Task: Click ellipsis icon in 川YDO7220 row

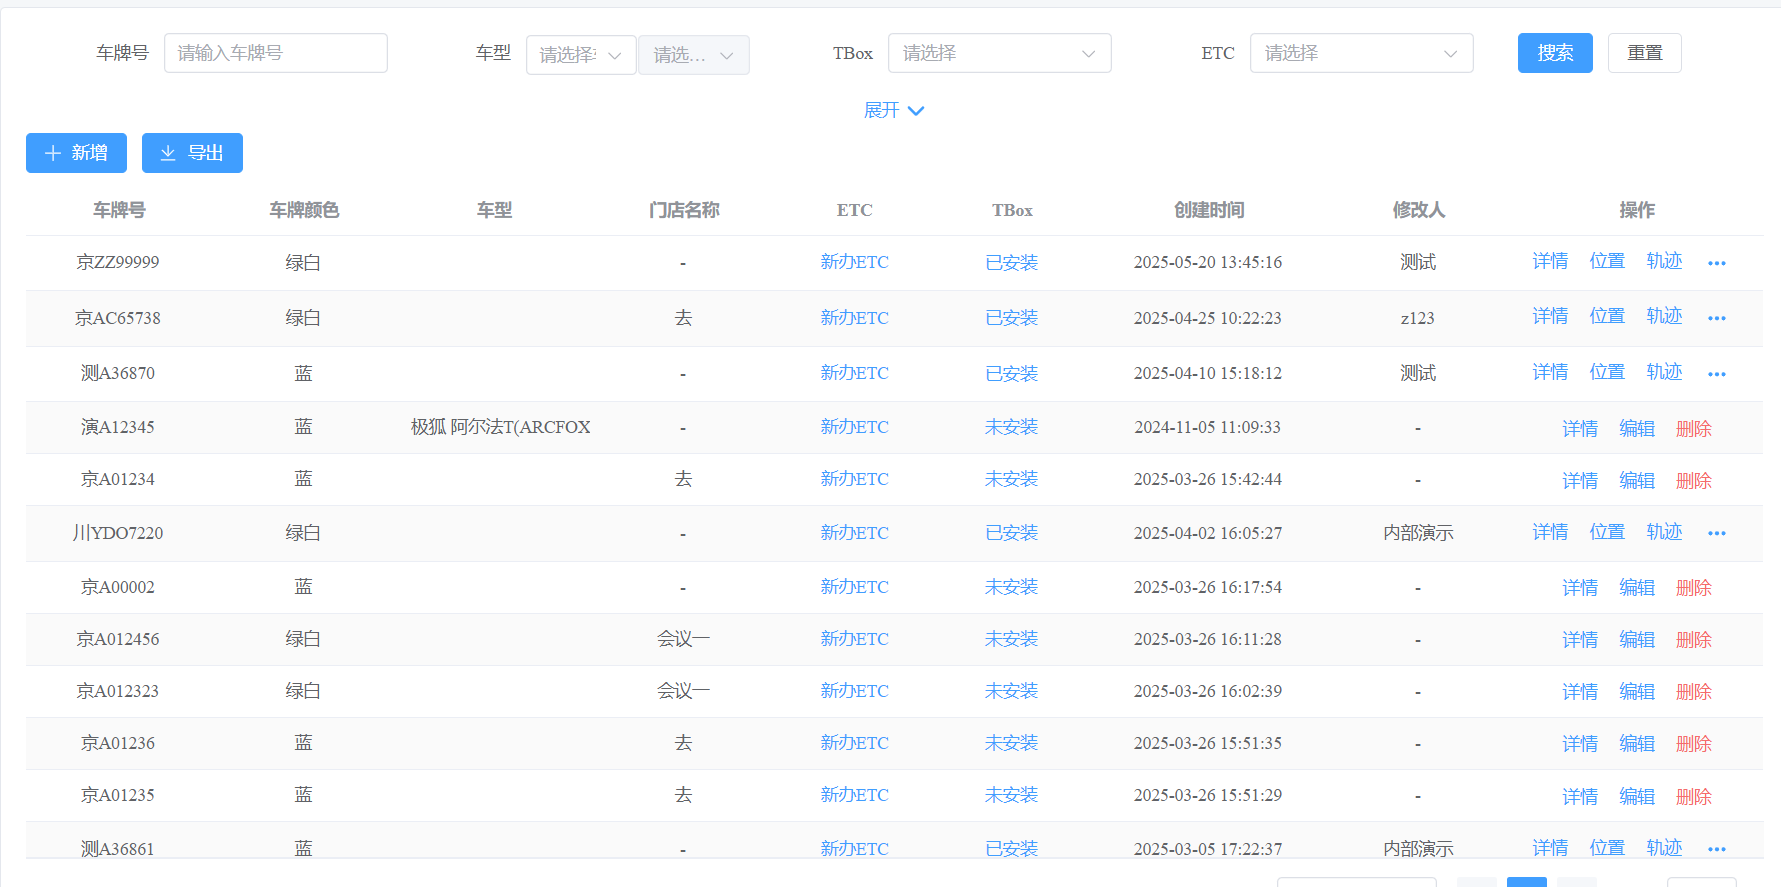Action: [x=1716, y=533]
